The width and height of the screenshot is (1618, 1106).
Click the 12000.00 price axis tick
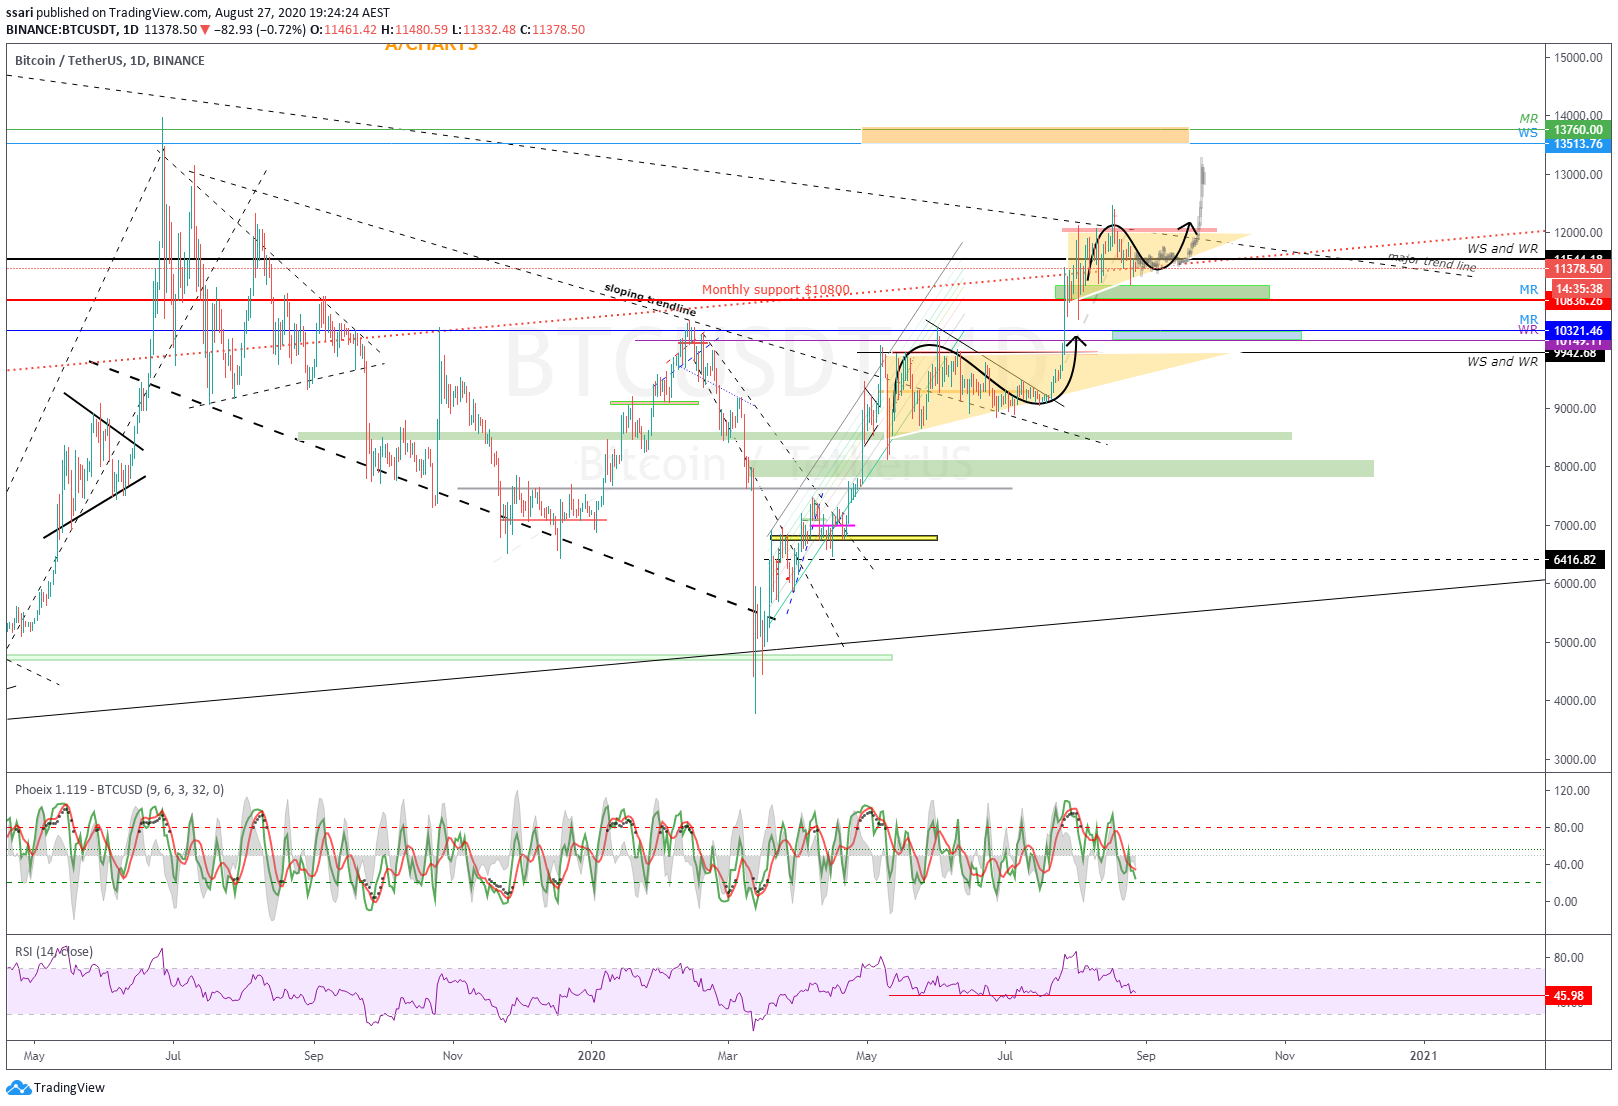coord(1578,233)
